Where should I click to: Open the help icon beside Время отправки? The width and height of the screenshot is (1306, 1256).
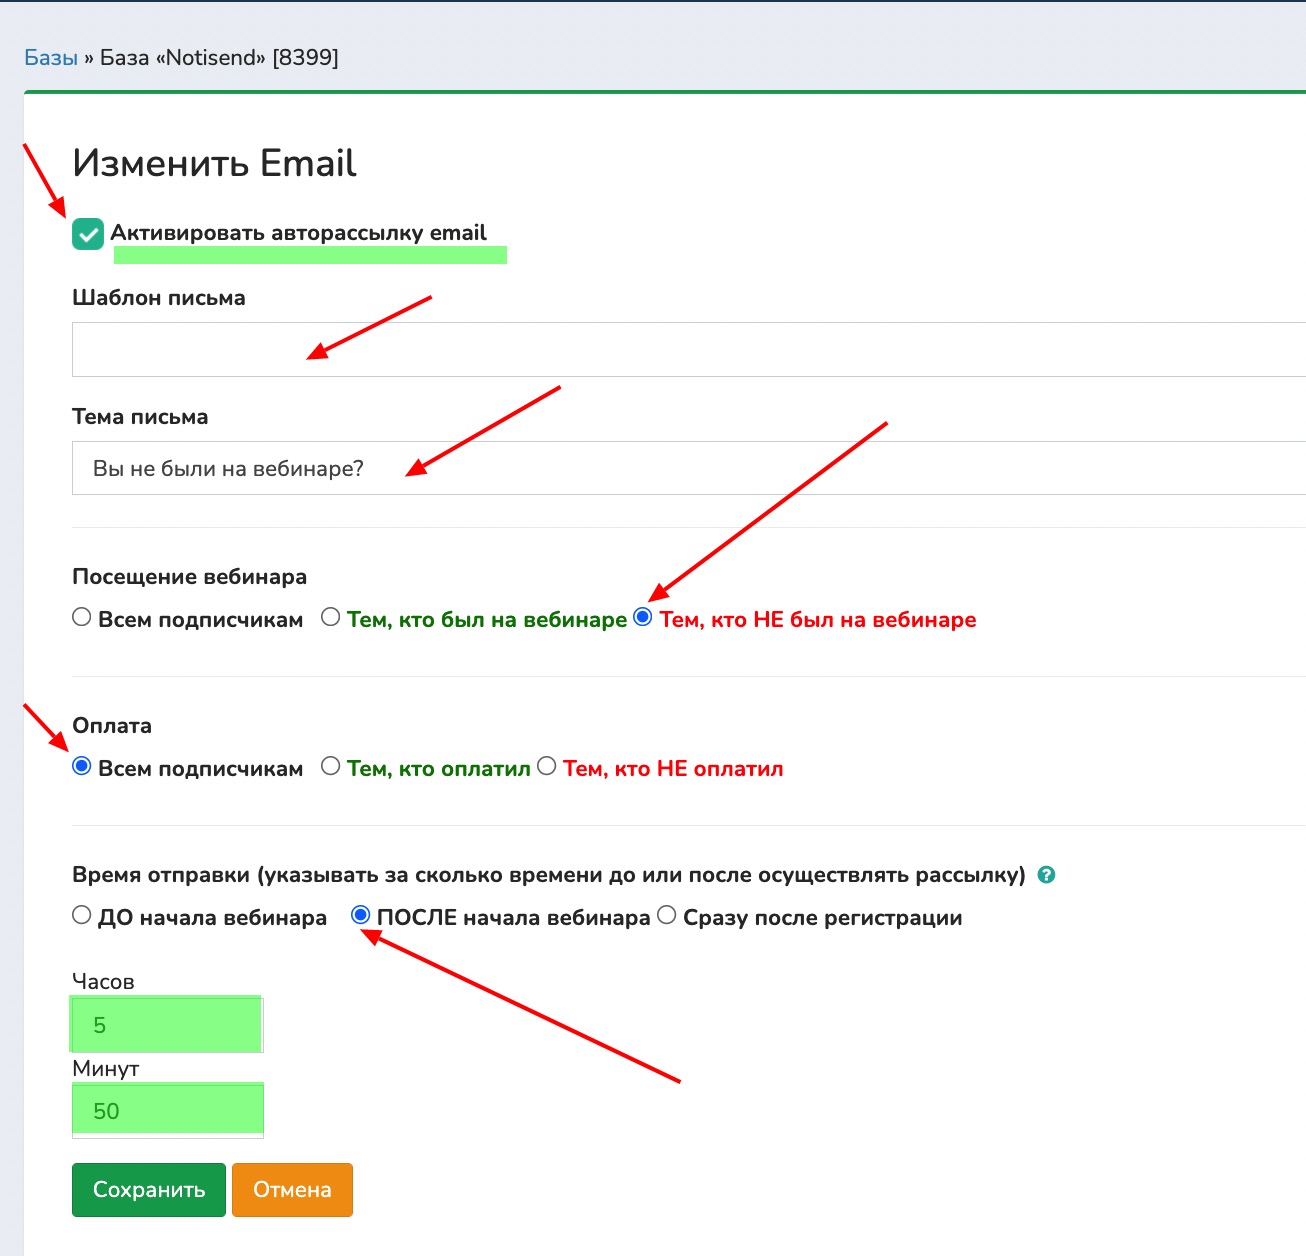tap(1047, 875)
